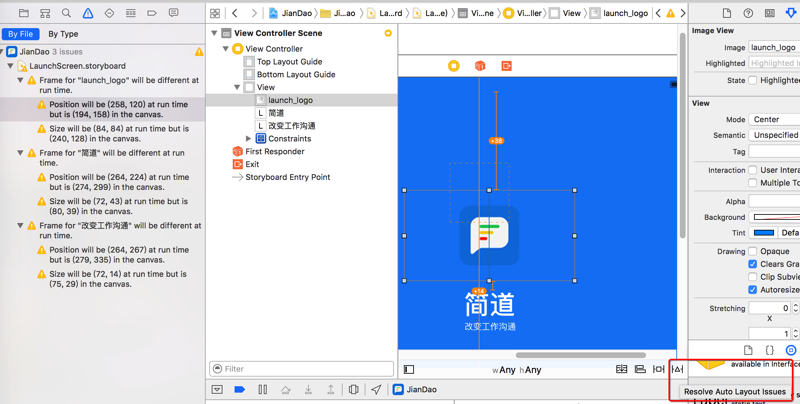Open the debug view hierarchy icon
The height and width of the screenshot is (404, 800).
click(353, 390)
